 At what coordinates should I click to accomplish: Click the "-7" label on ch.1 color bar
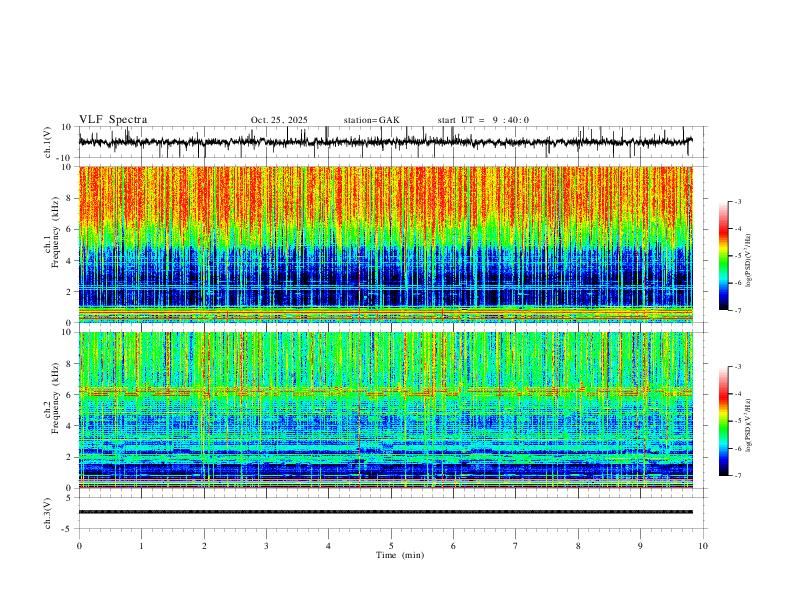pos(737,310)
